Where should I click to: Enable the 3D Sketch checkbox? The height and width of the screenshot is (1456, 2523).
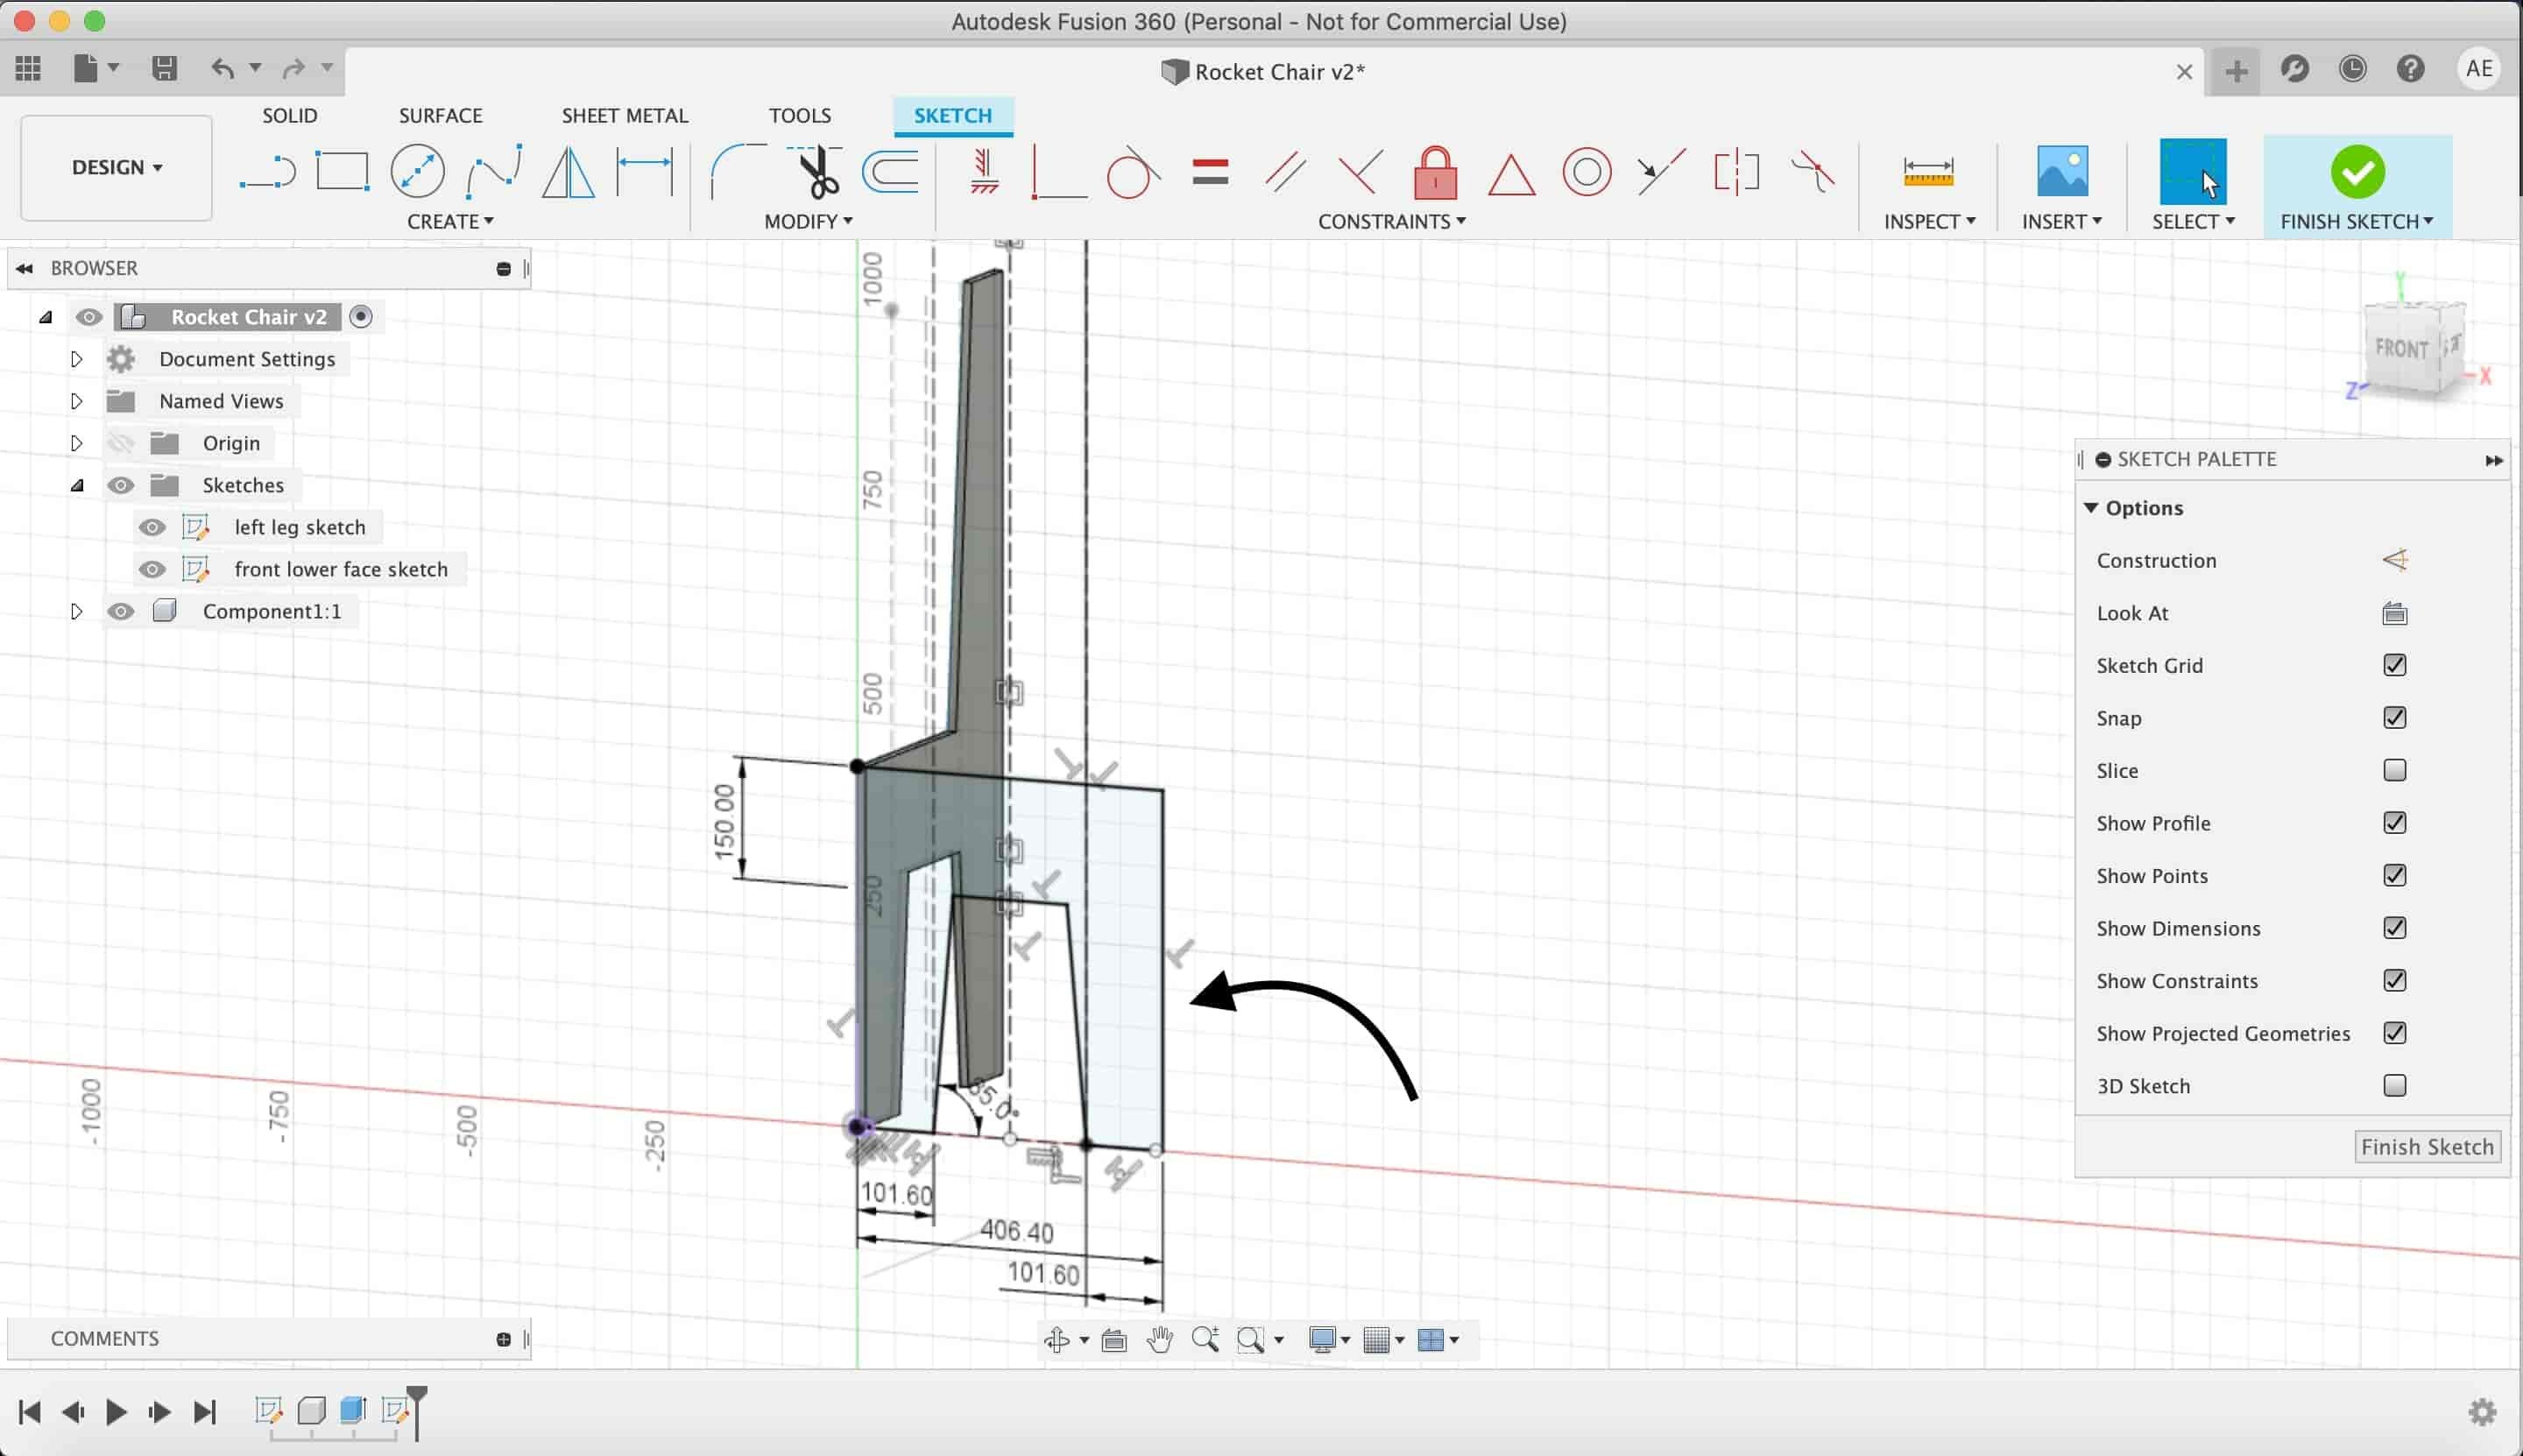point(2394,1085)
